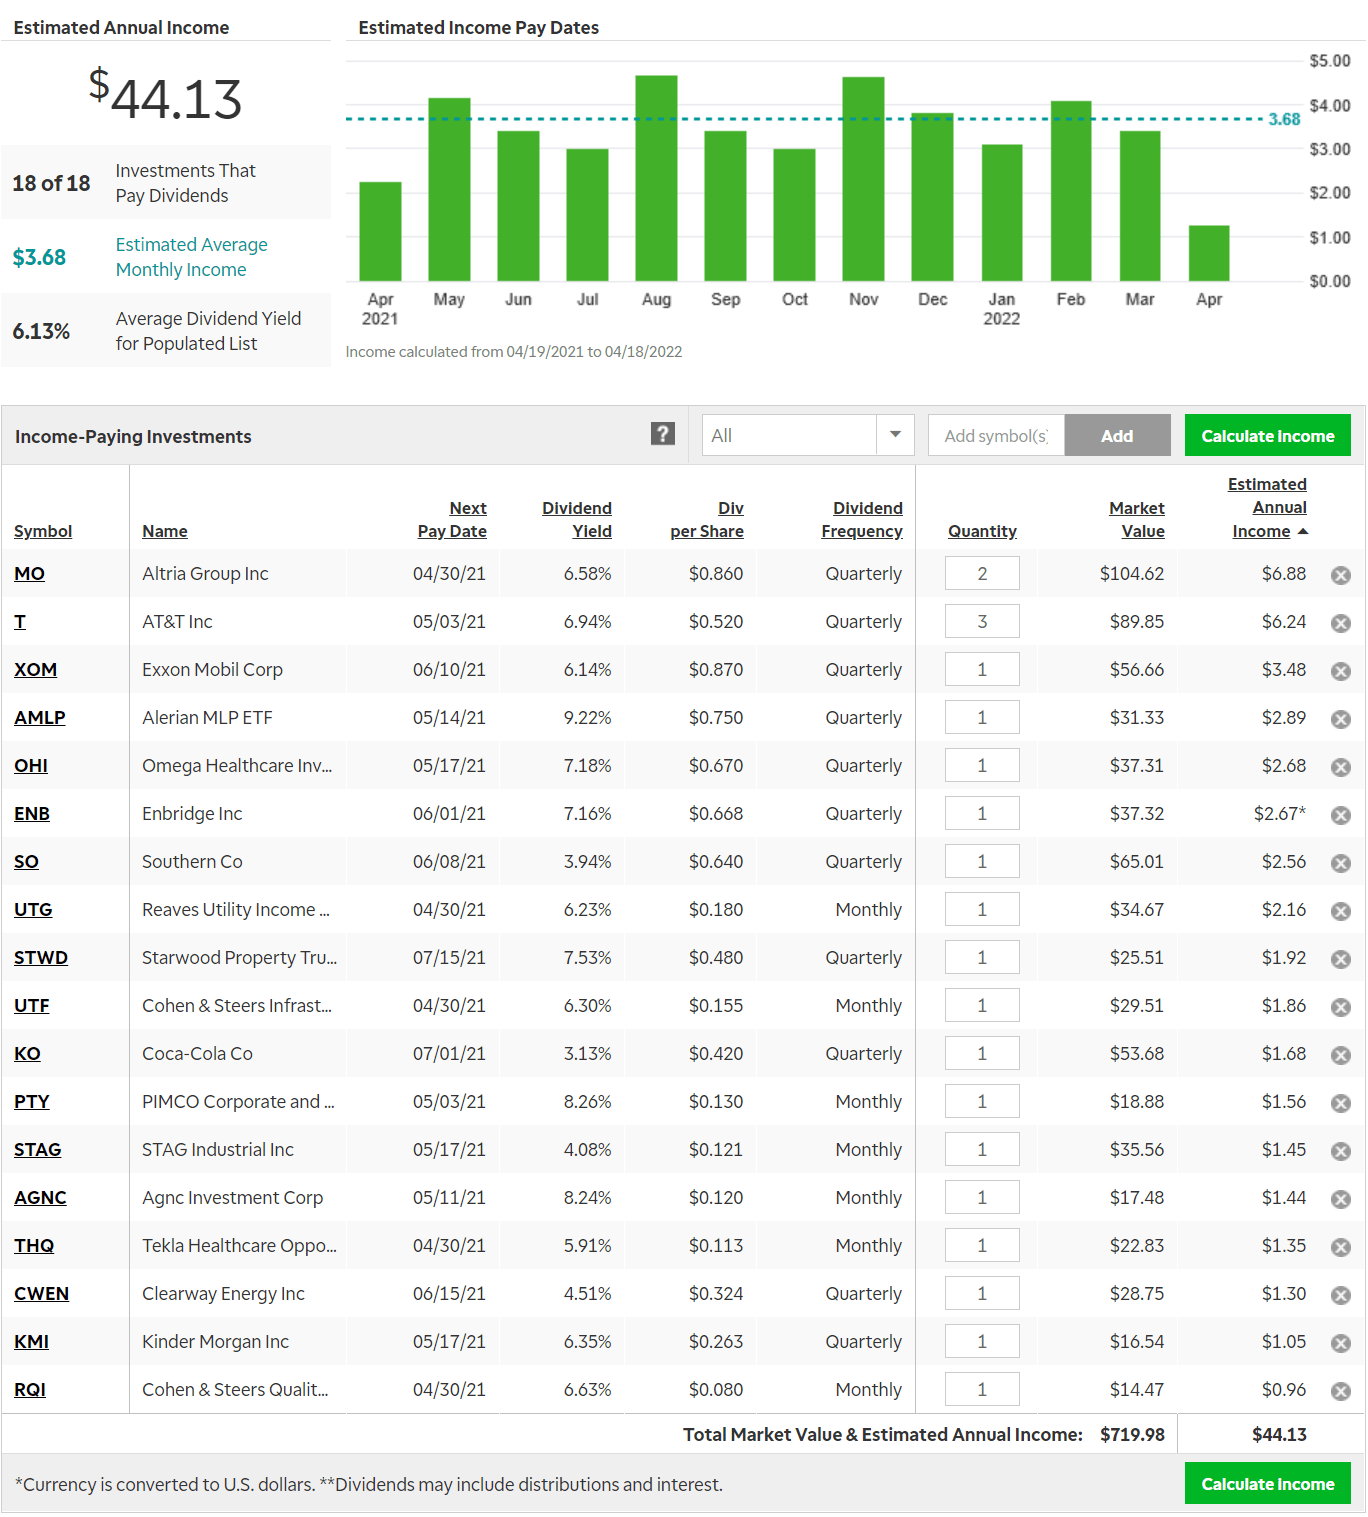
Task: Open the AMLP symbol link
Action: (x=40, y=717)
